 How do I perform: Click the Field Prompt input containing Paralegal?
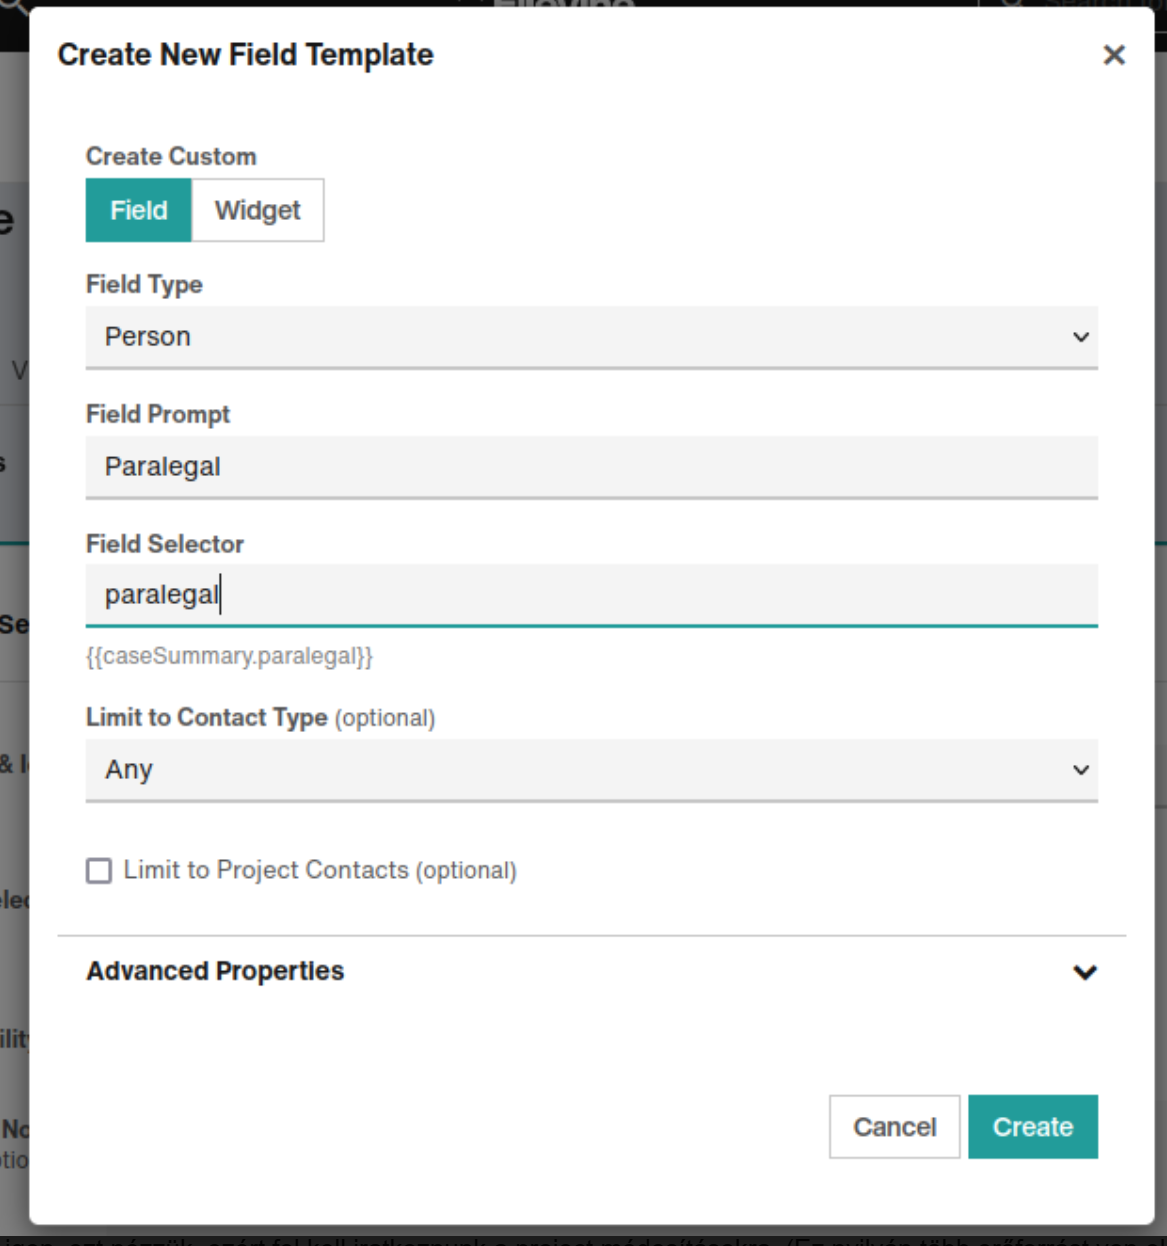(x=590, y=467)
